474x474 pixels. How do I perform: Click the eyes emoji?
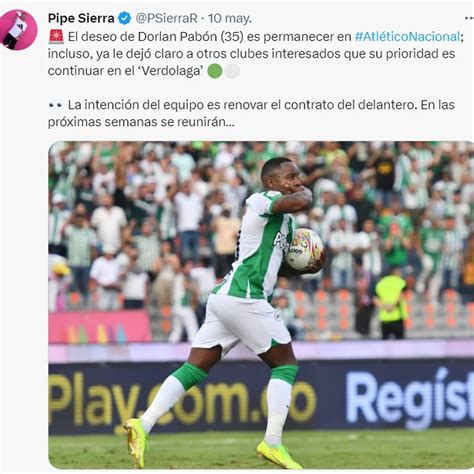pos(55,105)
